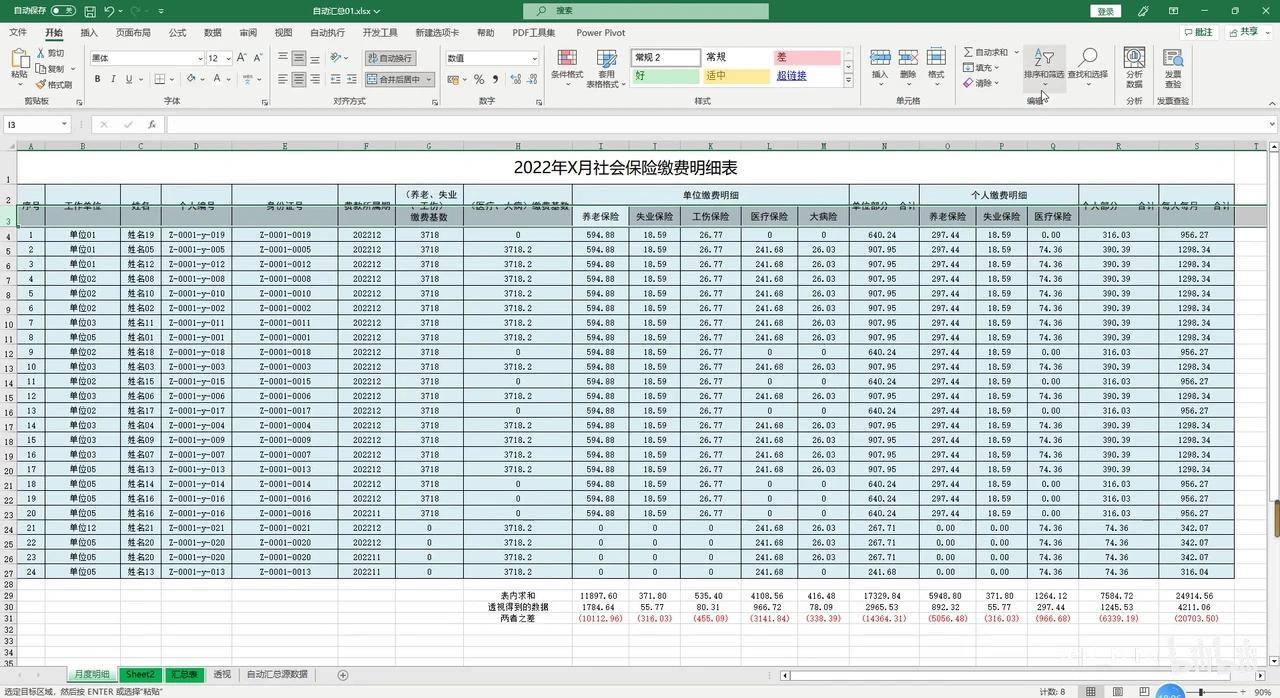Add a new sheet with plus button

click(343, 675)
